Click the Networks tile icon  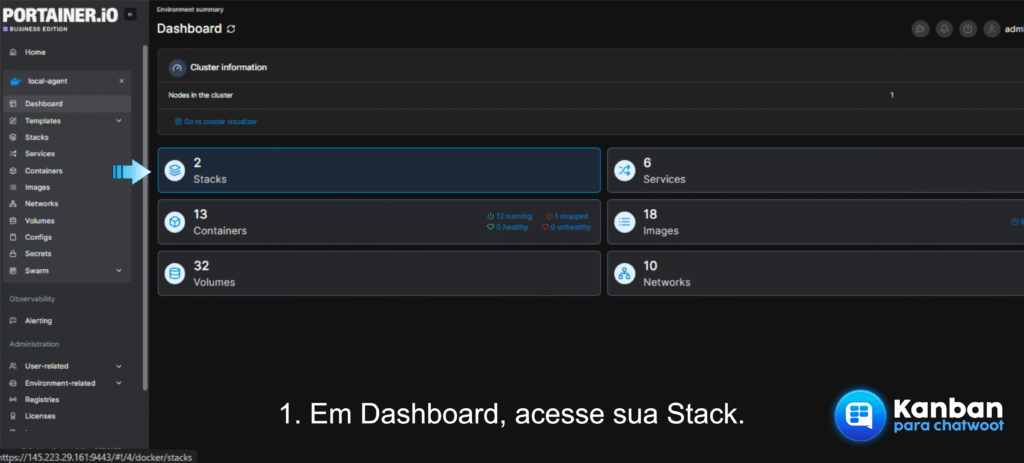click(624, 273)
